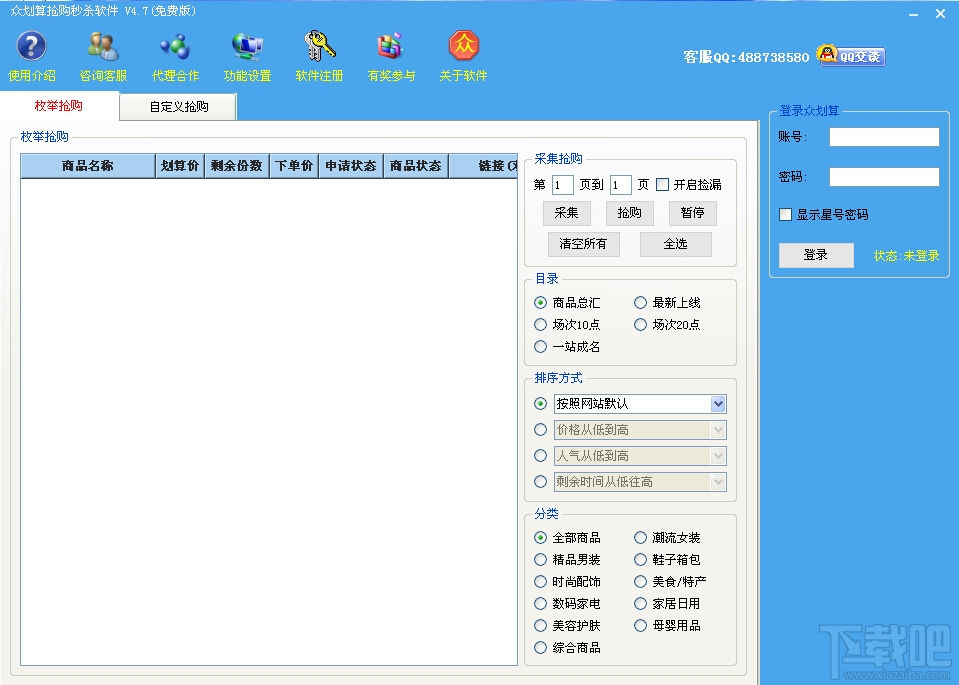
Task: Click the end page number field
Action: [620, 185]
